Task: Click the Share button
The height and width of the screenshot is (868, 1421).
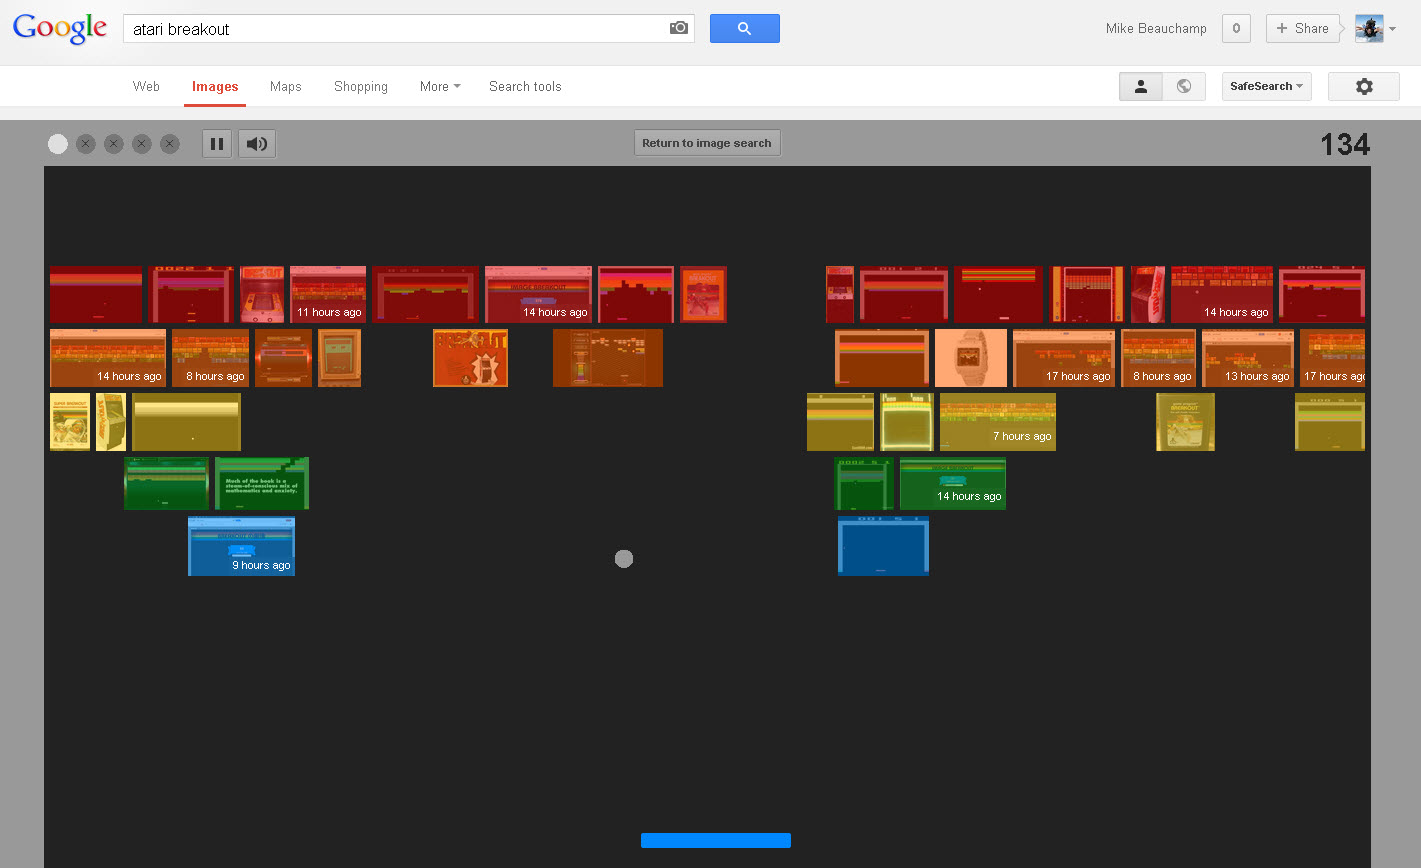Action: coord(1303,28)
